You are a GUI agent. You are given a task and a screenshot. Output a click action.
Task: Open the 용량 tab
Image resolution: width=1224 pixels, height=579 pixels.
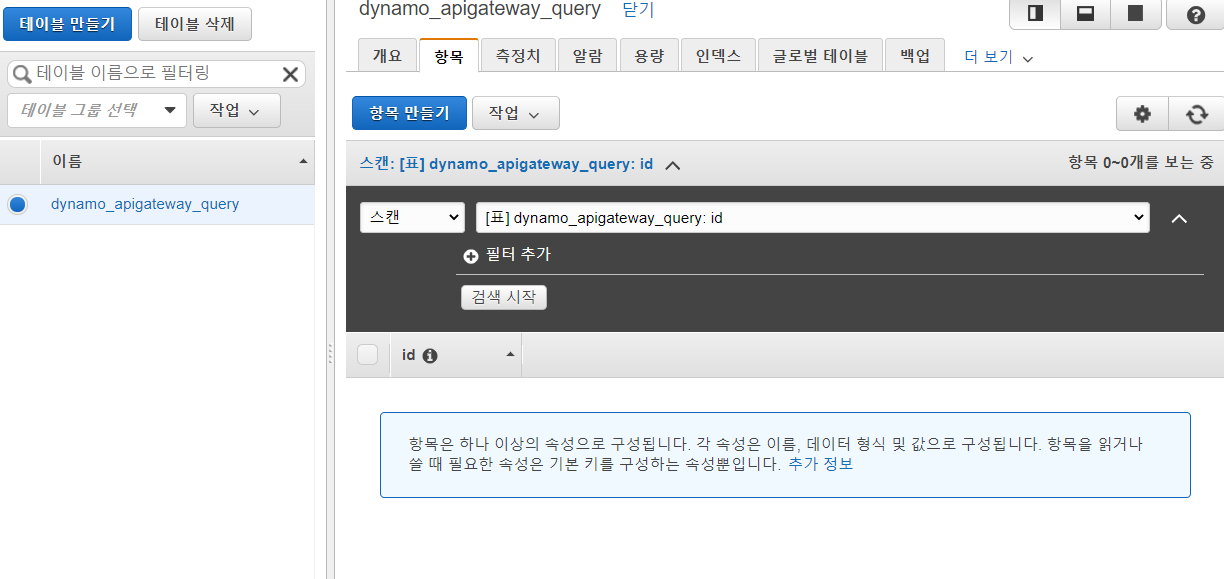649,56
